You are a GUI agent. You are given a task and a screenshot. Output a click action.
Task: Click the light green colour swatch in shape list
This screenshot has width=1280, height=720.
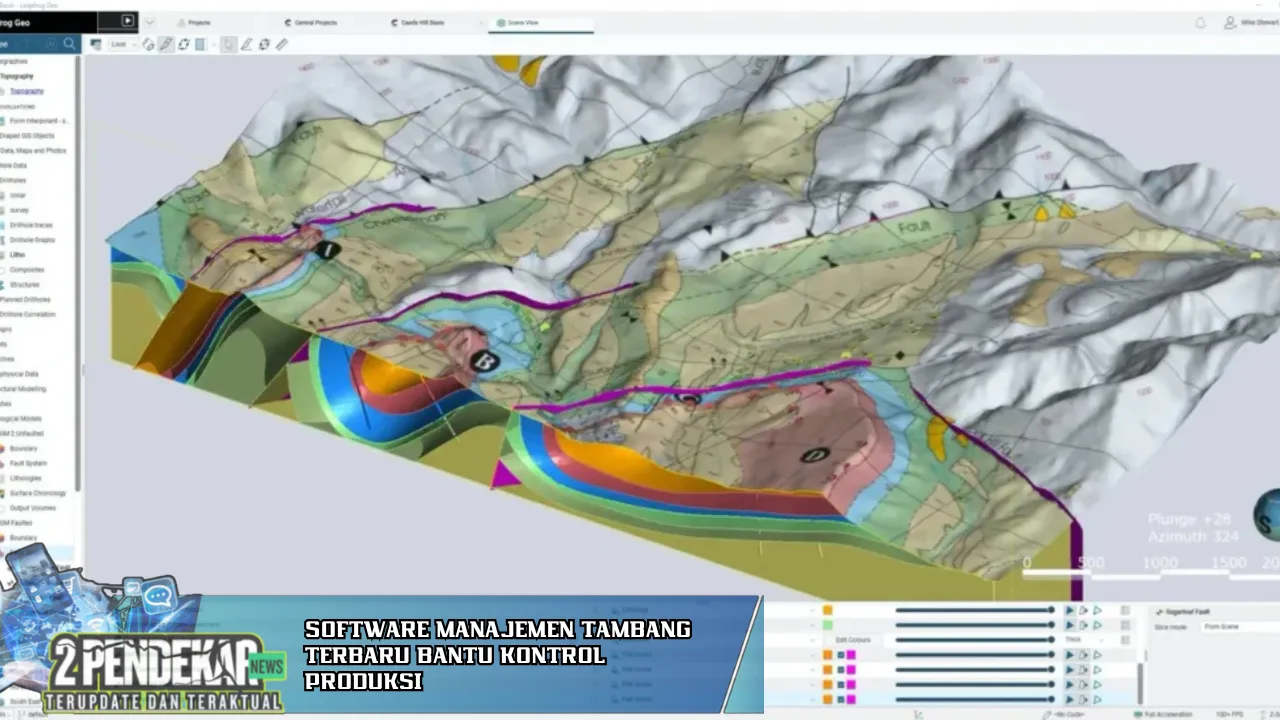pos(828,625)
